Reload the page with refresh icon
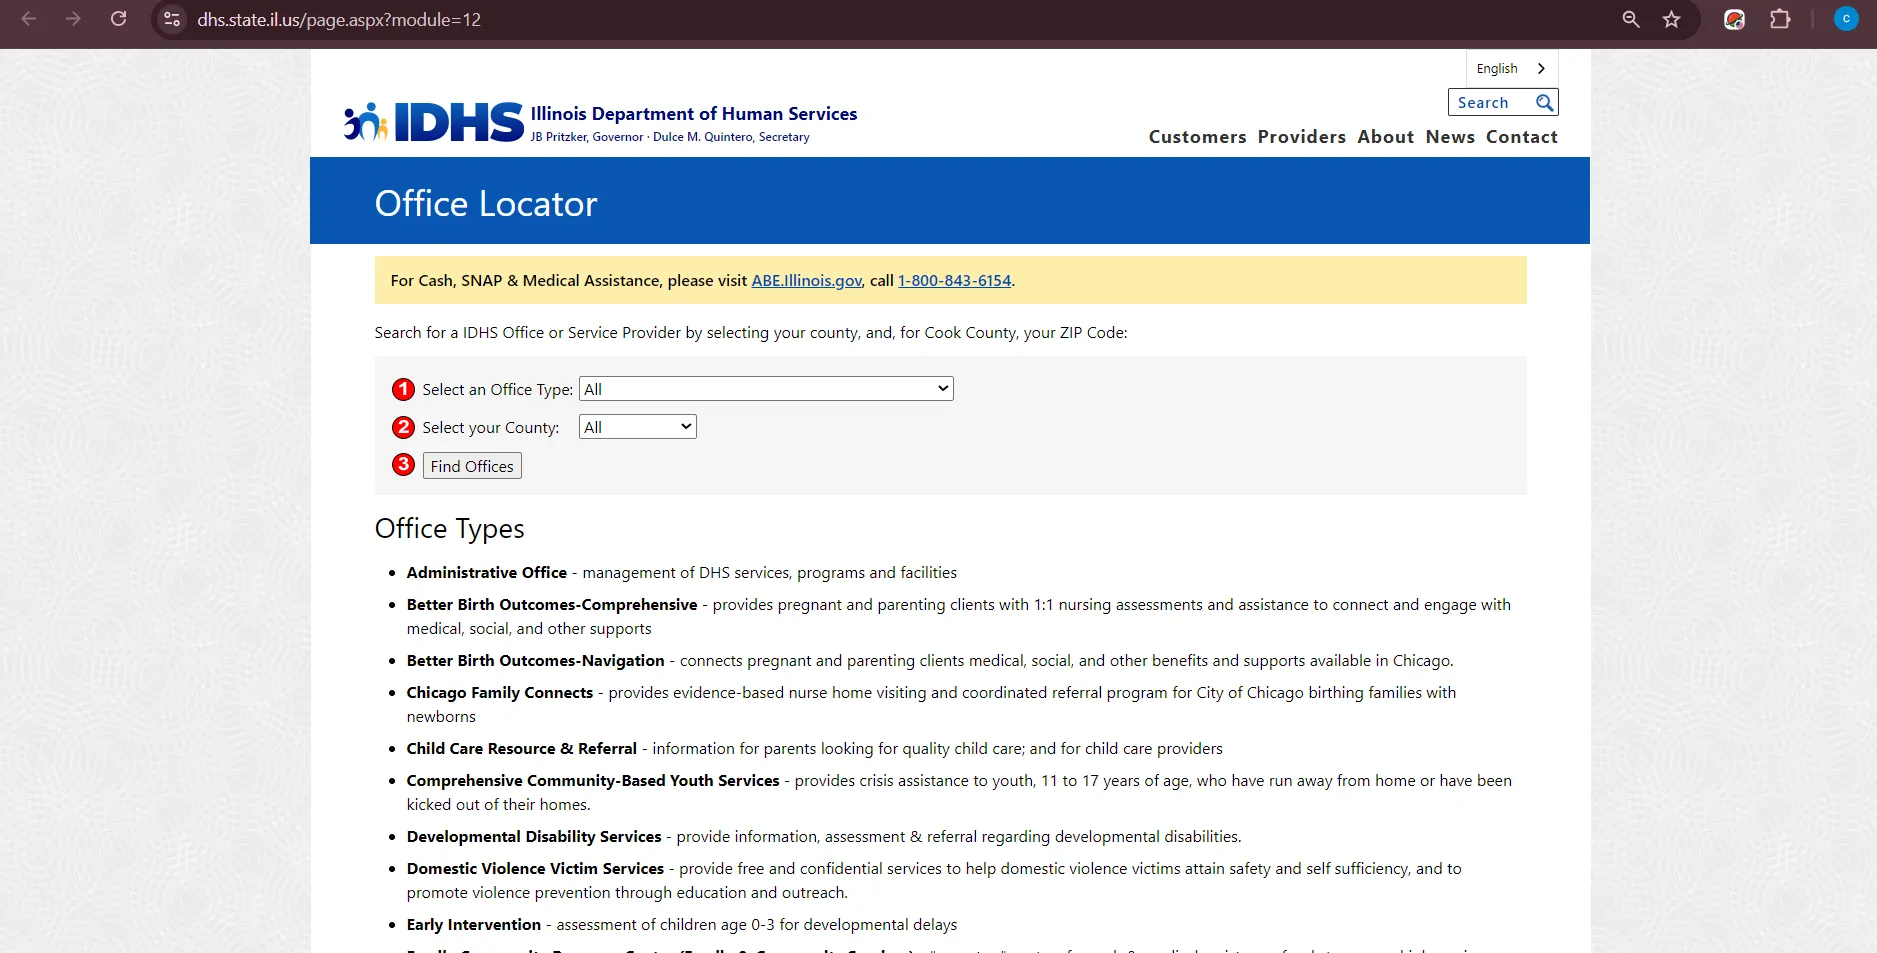 (x=118, y=19)
